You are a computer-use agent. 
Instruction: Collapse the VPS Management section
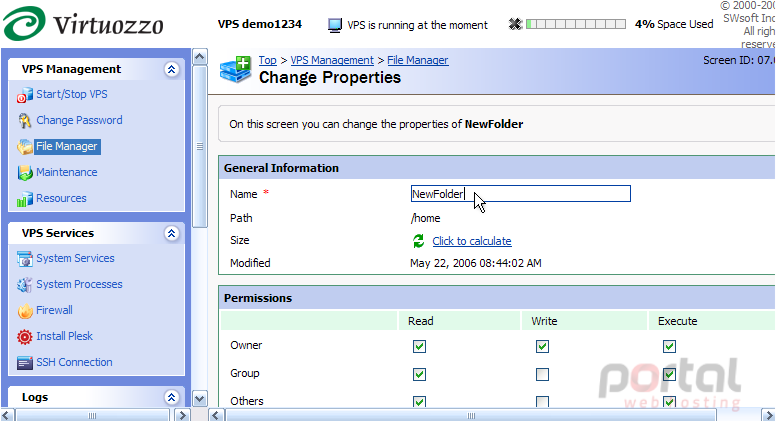(x=171, y=69)
